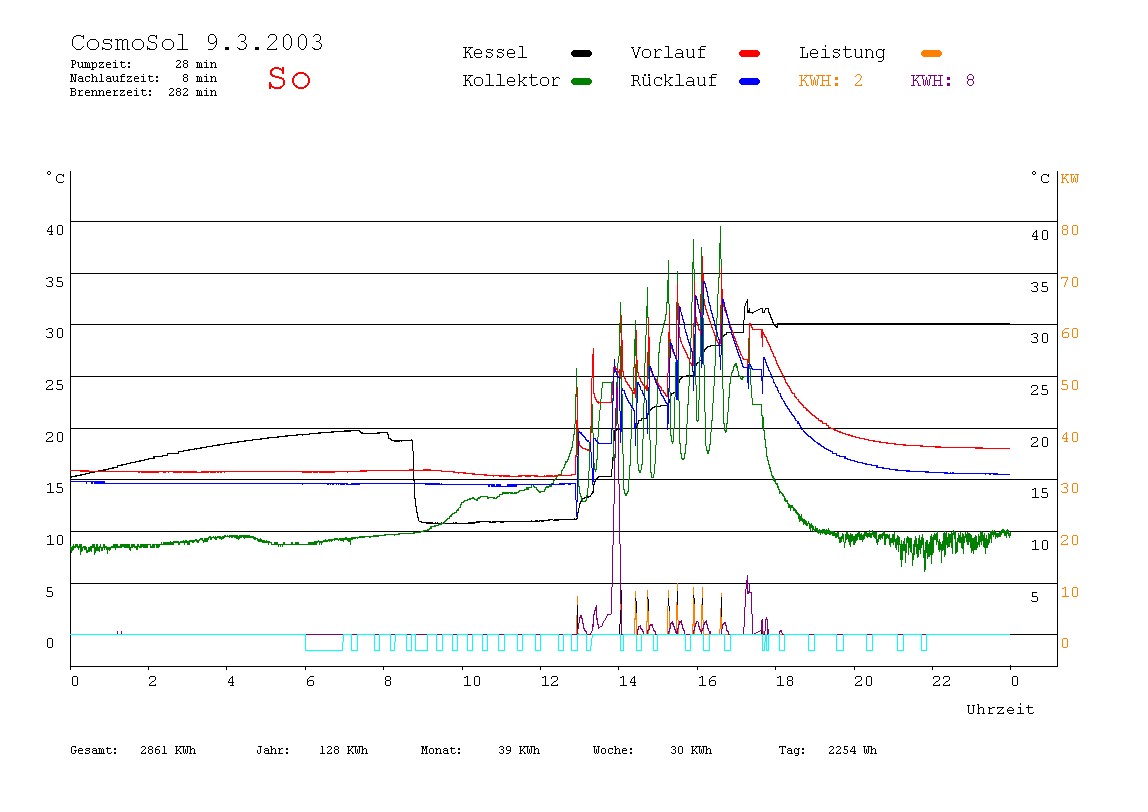Image resolution: width=1148 pixels, height=812 pixels.
Task: Select the "28 min" pump time value
Action: click(195, 64)
